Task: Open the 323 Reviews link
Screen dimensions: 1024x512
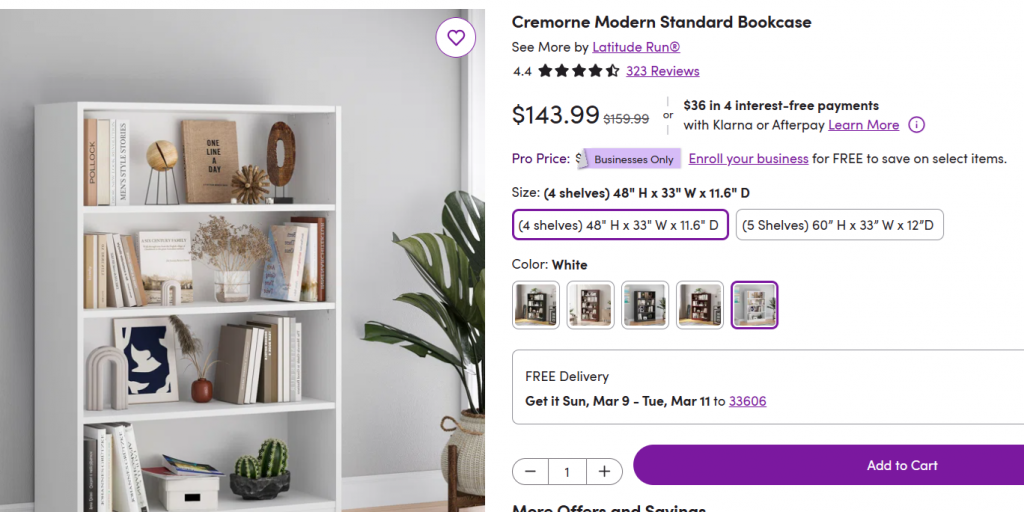Action: 662,71
